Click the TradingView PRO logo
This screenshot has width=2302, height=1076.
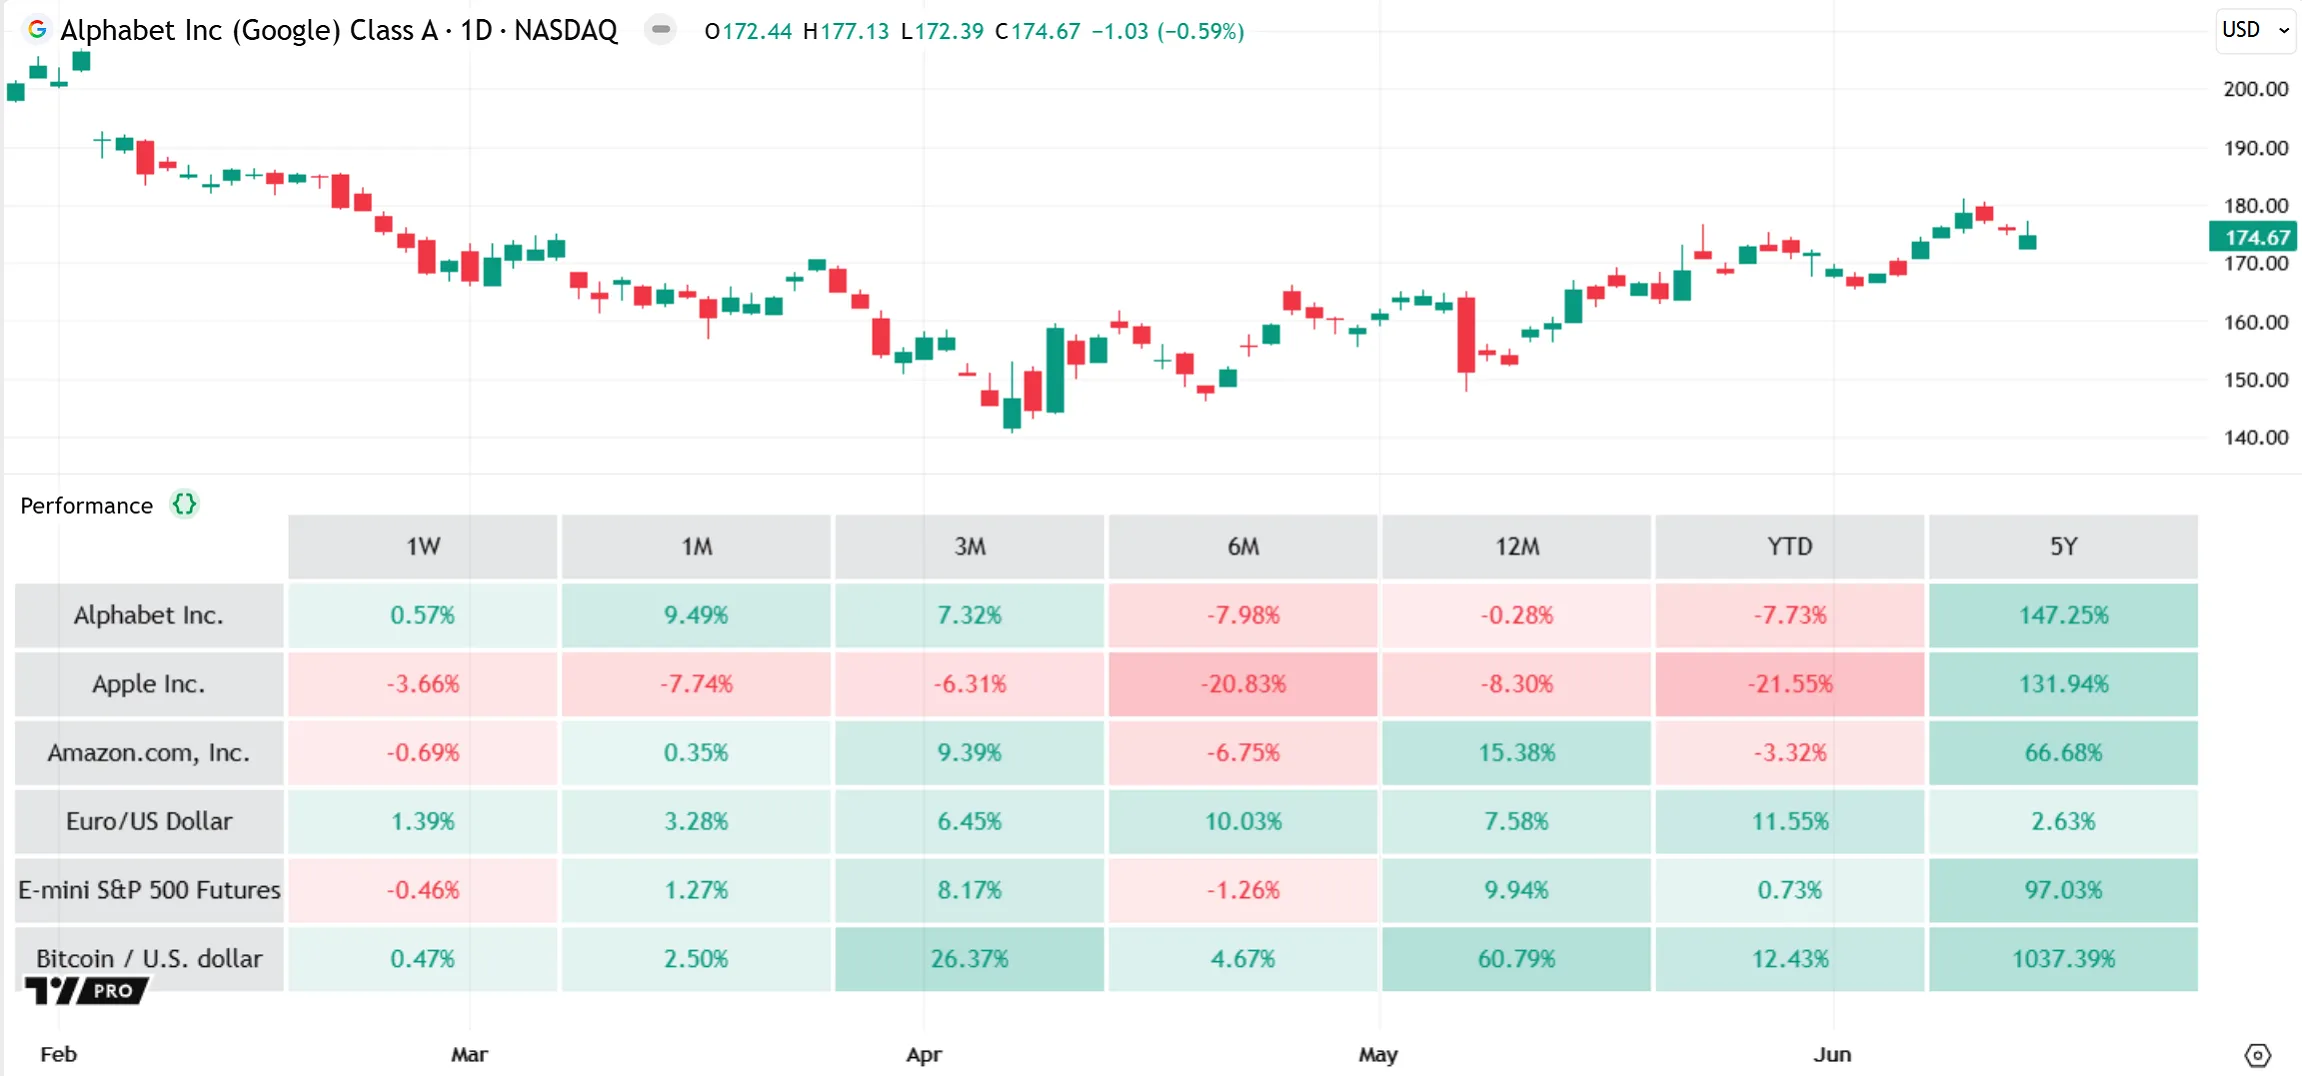tap(86, 990)
